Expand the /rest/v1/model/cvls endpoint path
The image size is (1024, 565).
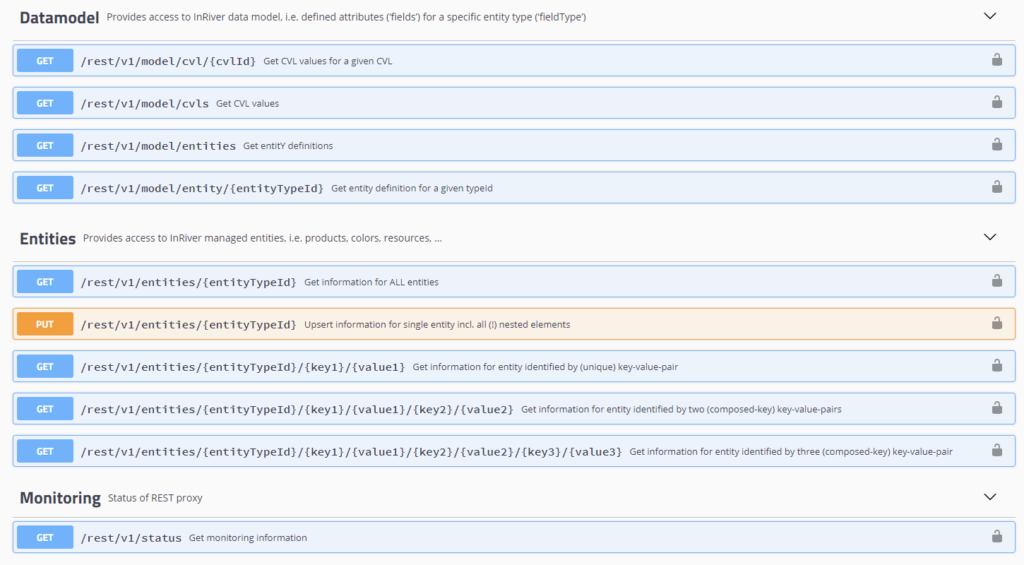(x=145, y=103)
